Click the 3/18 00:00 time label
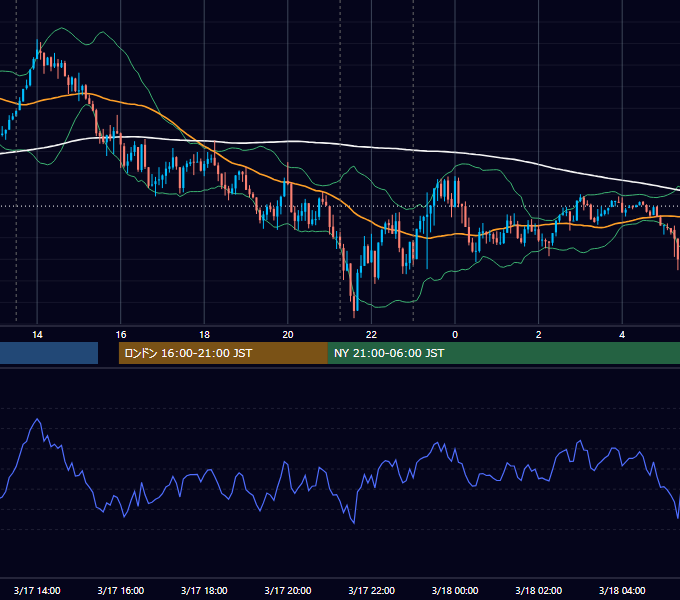 pyautogui.click(x=455, y=590)
